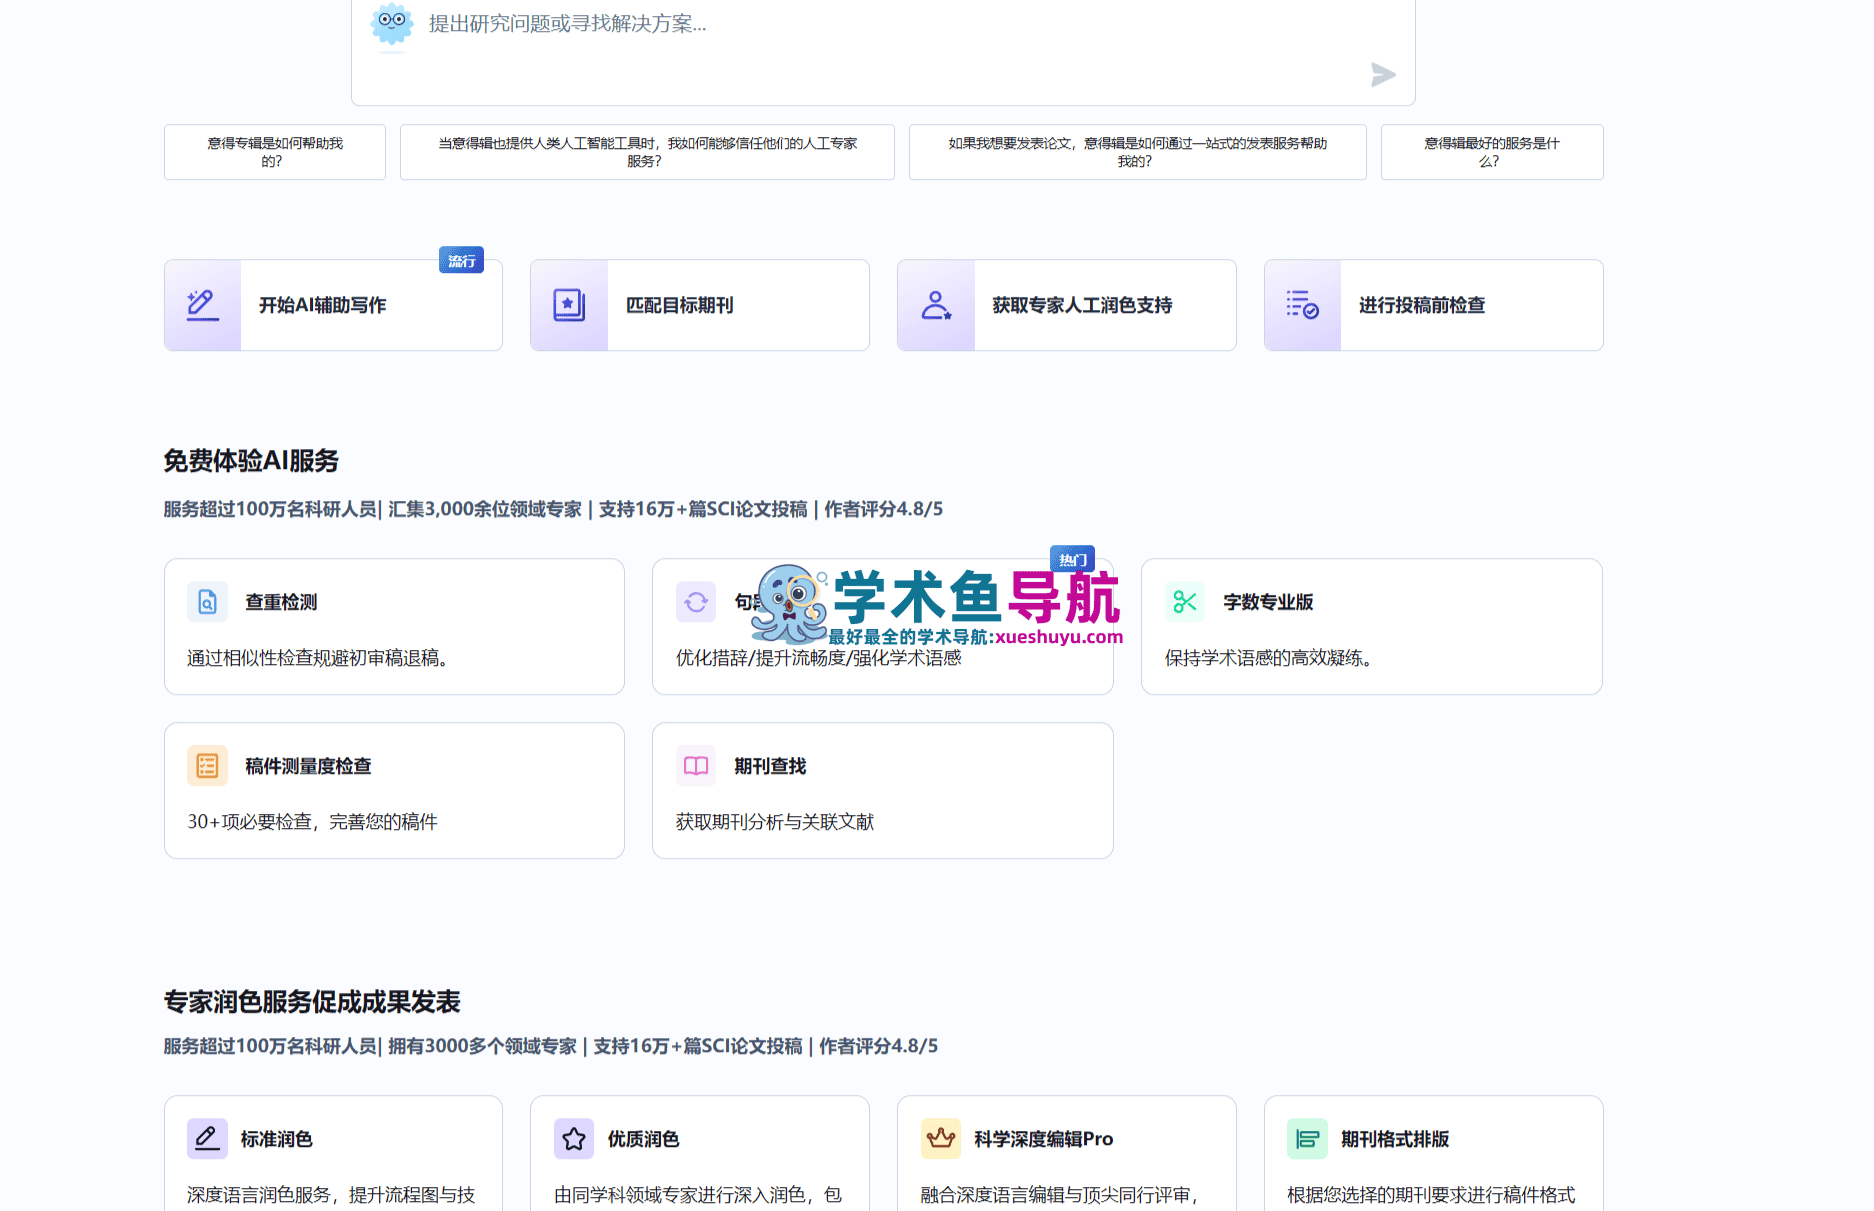Image resolution: width=1874 pixels, height=1211 pixels.
Task: Open the 标准润色 service title
Action: point(277,1139)
